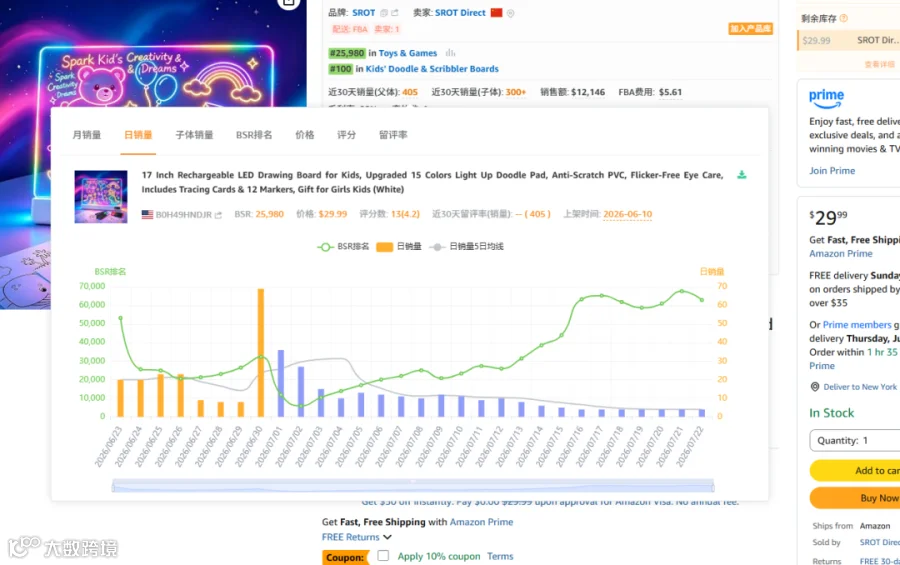Click the Add to cart button
The image size is (900, 565).
click(x=855, y=470)
